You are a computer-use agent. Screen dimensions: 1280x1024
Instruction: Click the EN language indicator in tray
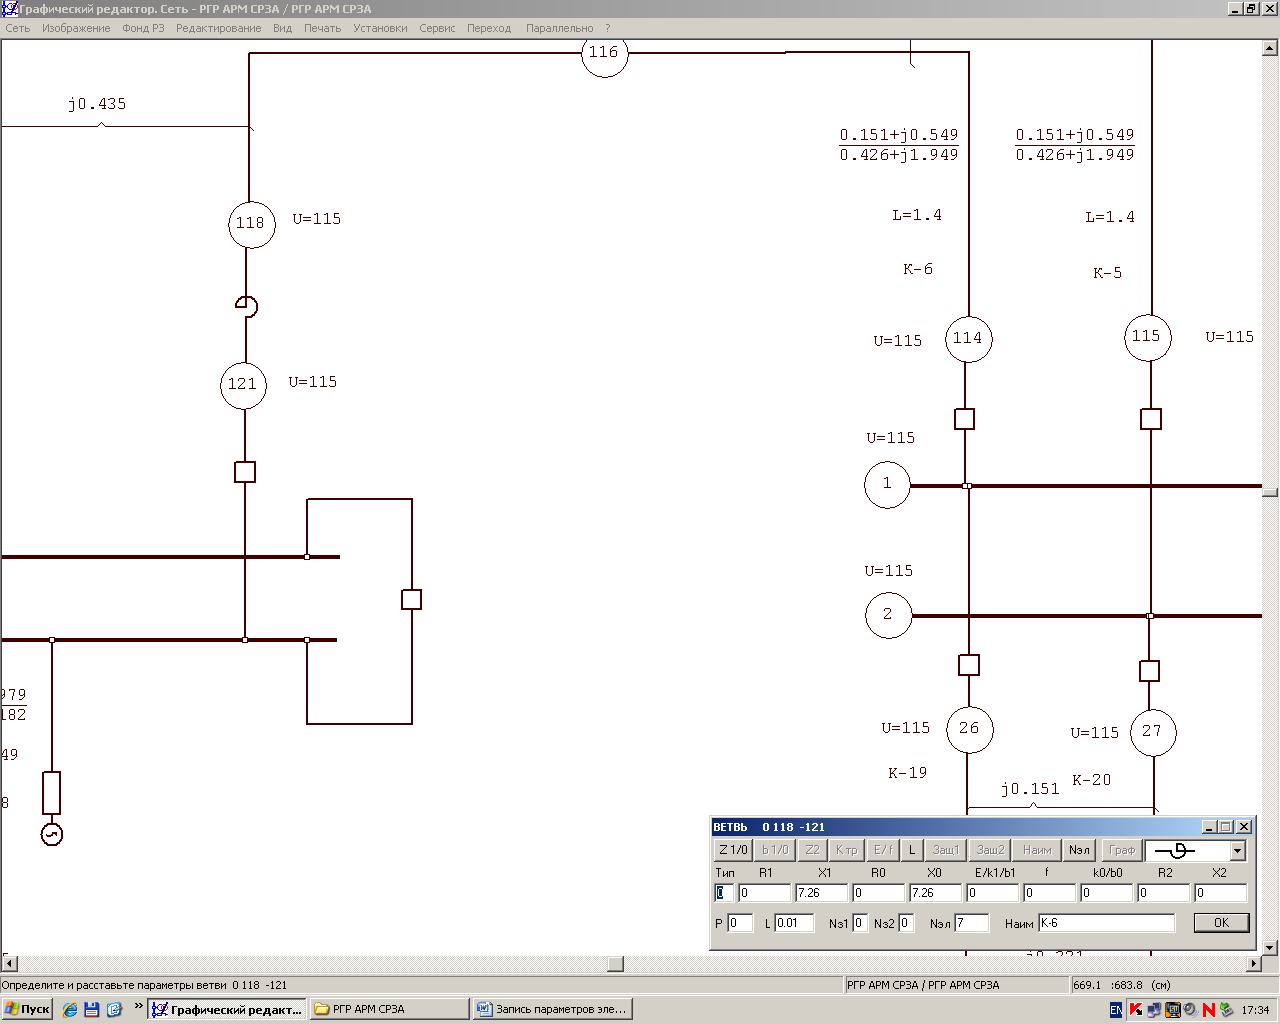(1116, 1010)
